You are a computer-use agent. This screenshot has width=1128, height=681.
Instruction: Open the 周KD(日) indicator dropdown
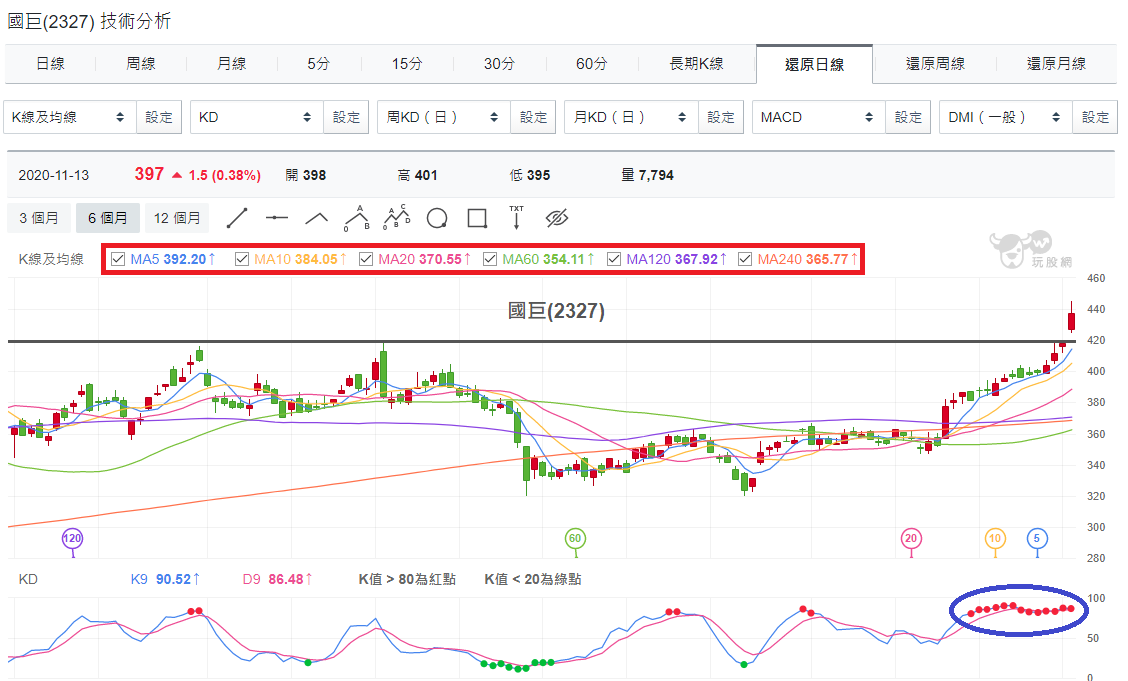444,117
